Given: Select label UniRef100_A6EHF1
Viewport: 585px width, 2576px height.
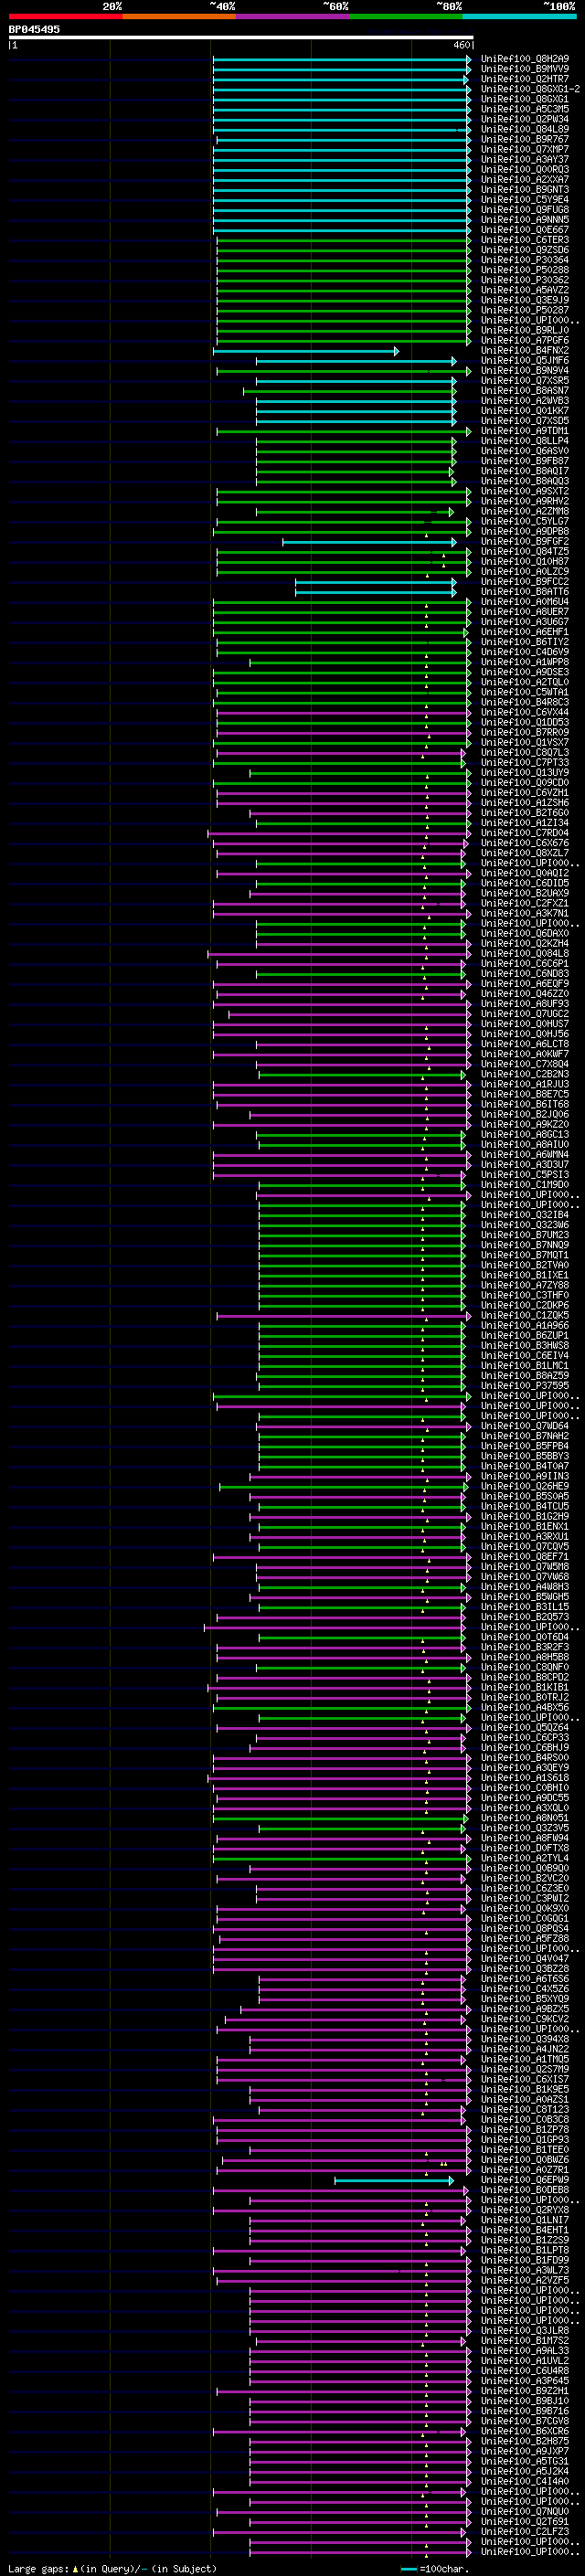Looking at the screenshot, I should click(x=525, y=632).
